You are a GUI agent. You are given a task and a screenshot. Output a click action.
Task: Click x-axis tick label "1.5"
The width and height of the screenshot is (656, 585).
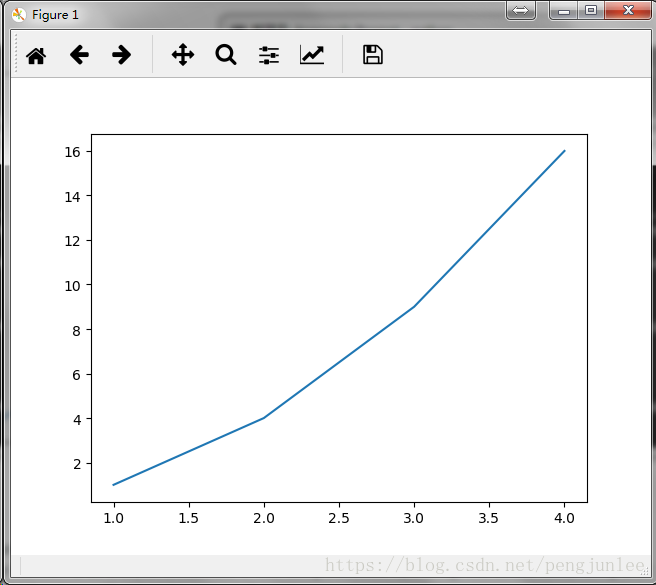[x=188, y=518]
